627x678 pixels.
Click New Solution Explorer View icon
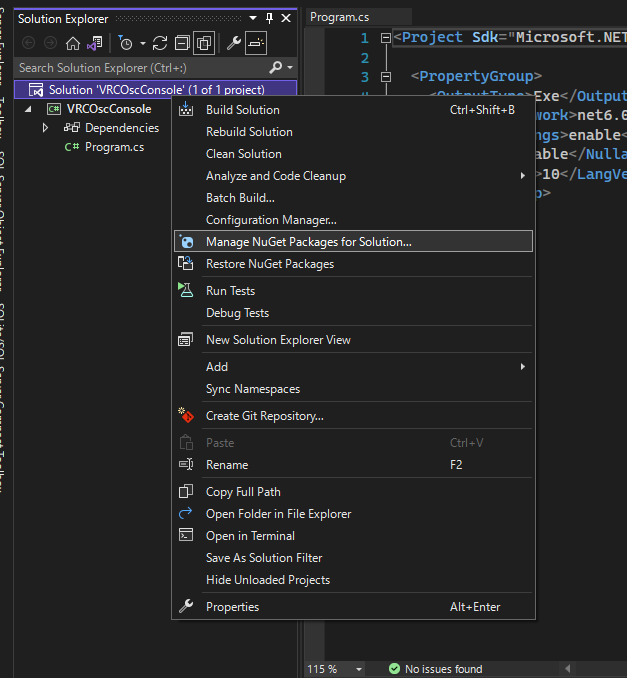click(186, 340)
